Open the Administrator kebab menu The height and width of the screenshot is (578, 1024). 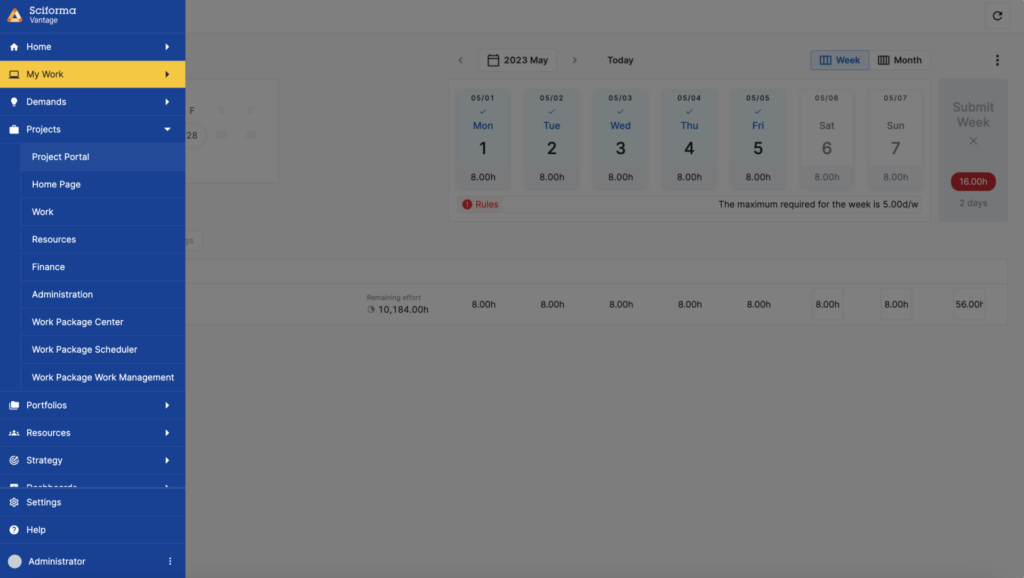(170, 561)
